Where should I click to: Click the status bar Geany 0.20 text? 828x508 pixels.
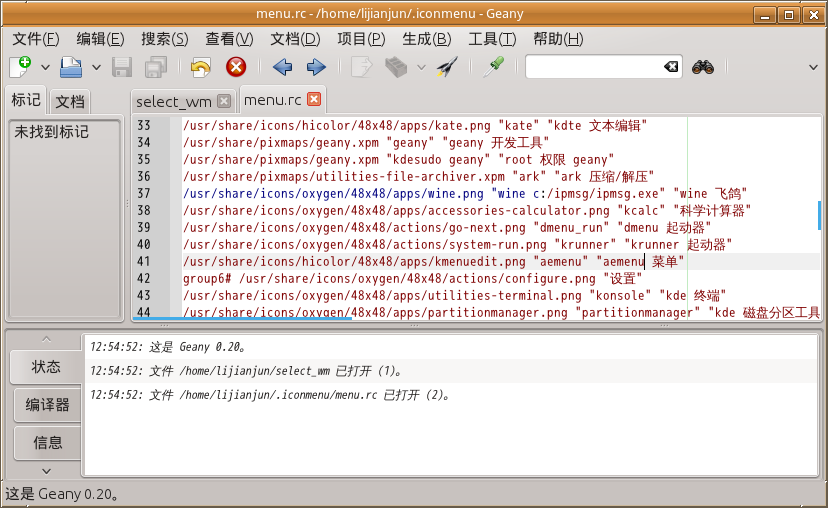pyautogui.click(x=62, y=494)
